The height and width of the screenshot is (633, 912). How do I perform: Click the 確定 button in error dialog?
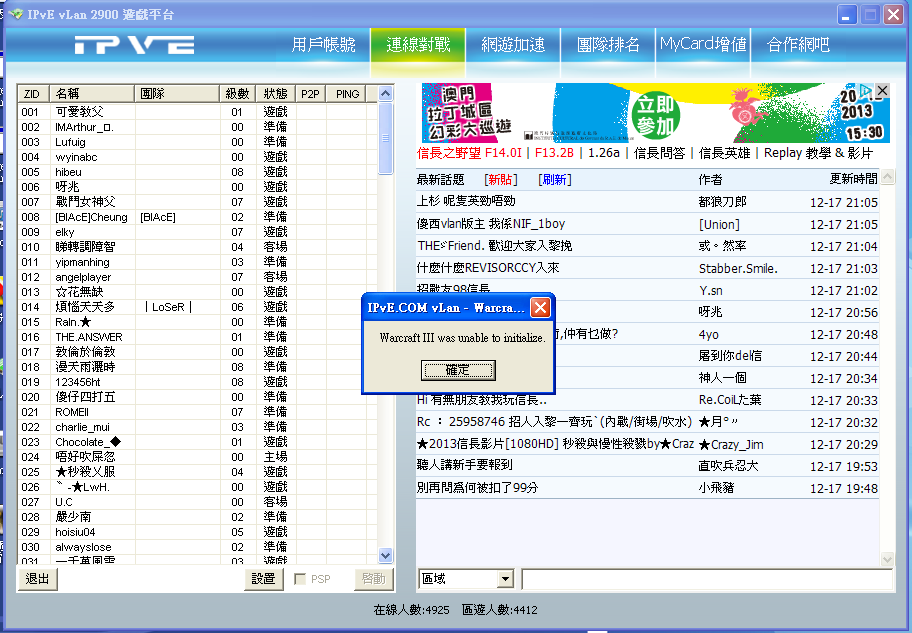click(x=458, y=370)
